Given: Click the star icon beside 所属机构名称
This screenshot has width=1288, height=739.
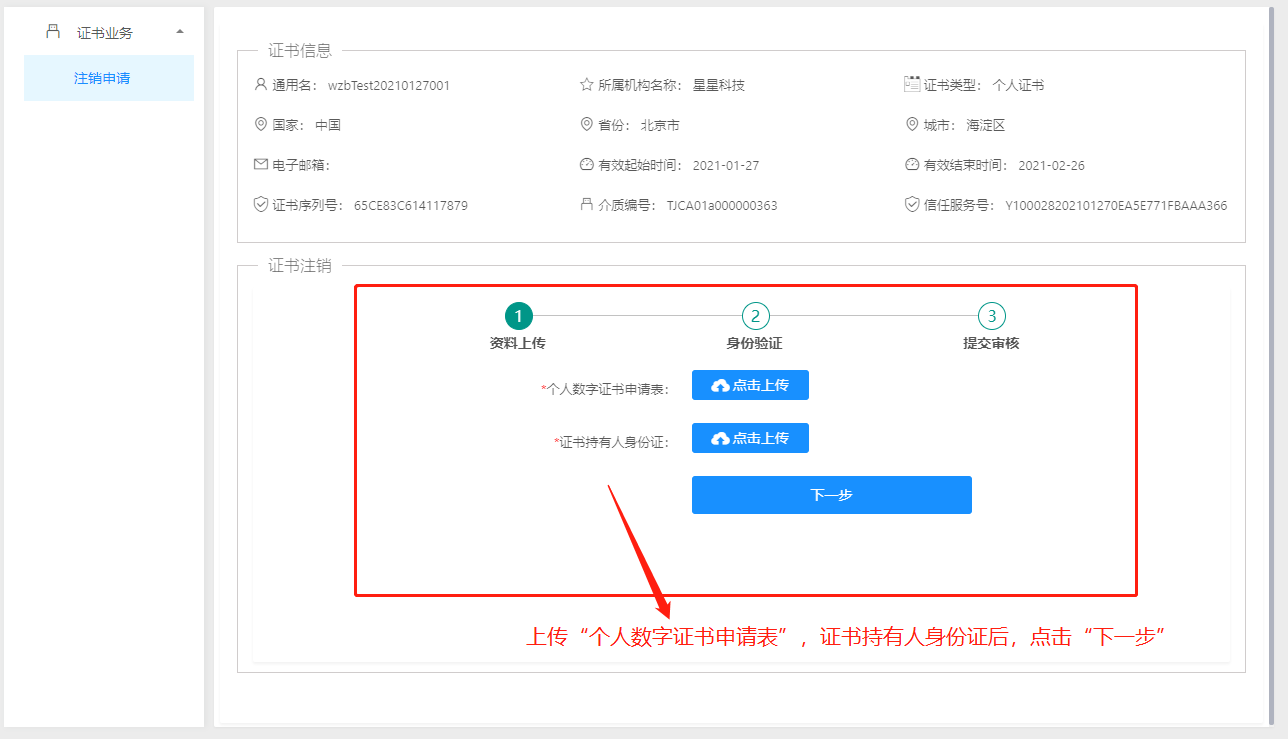Looking at the screenshot, I should pyautogui.click(x=587, y=85).
